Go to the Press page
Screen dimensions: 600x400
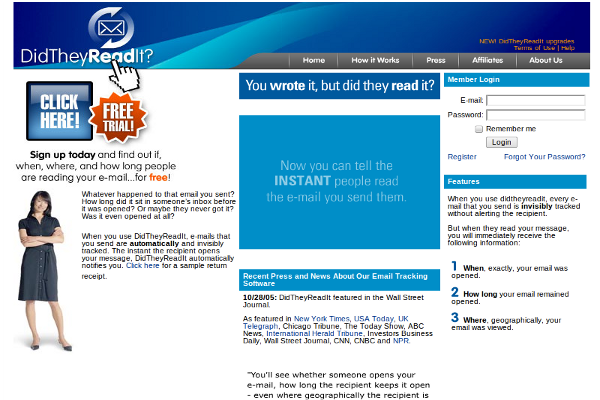click(x=436, y=60)
